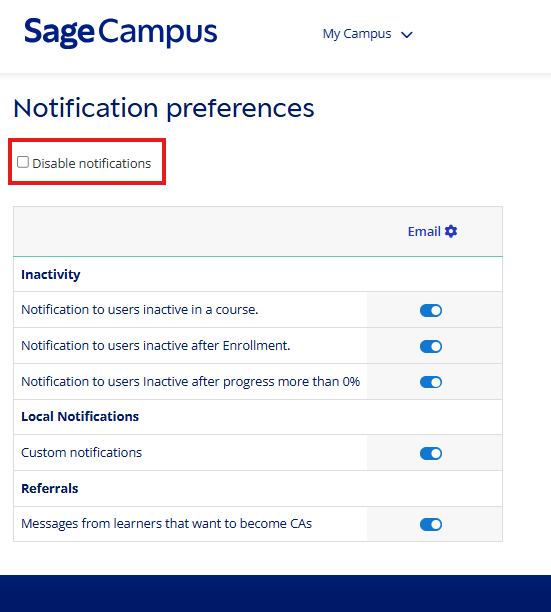551x612 pixels.
Task: Open Email settings via gear icon
Action: point(451,231)
